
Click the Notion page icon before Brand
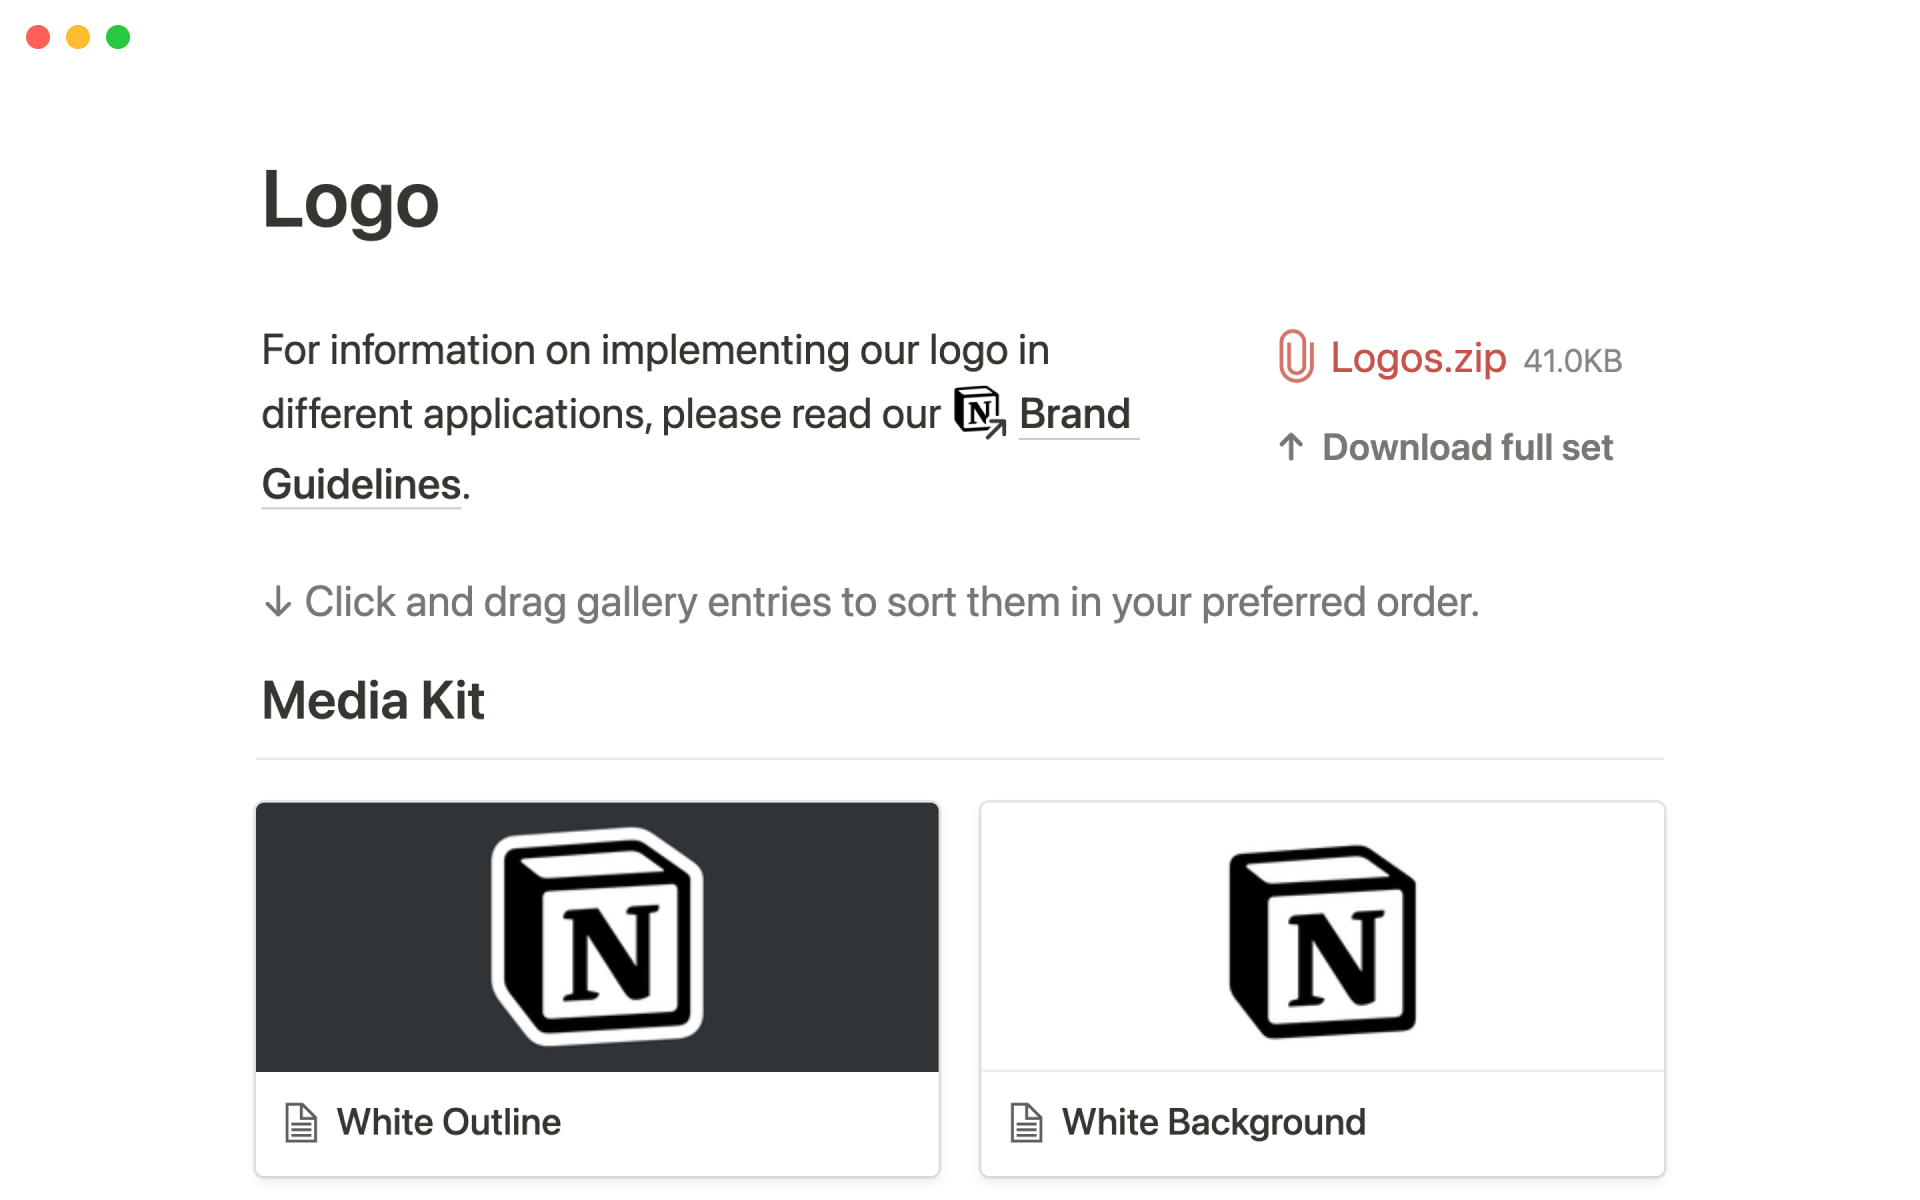tap(979, 412)
